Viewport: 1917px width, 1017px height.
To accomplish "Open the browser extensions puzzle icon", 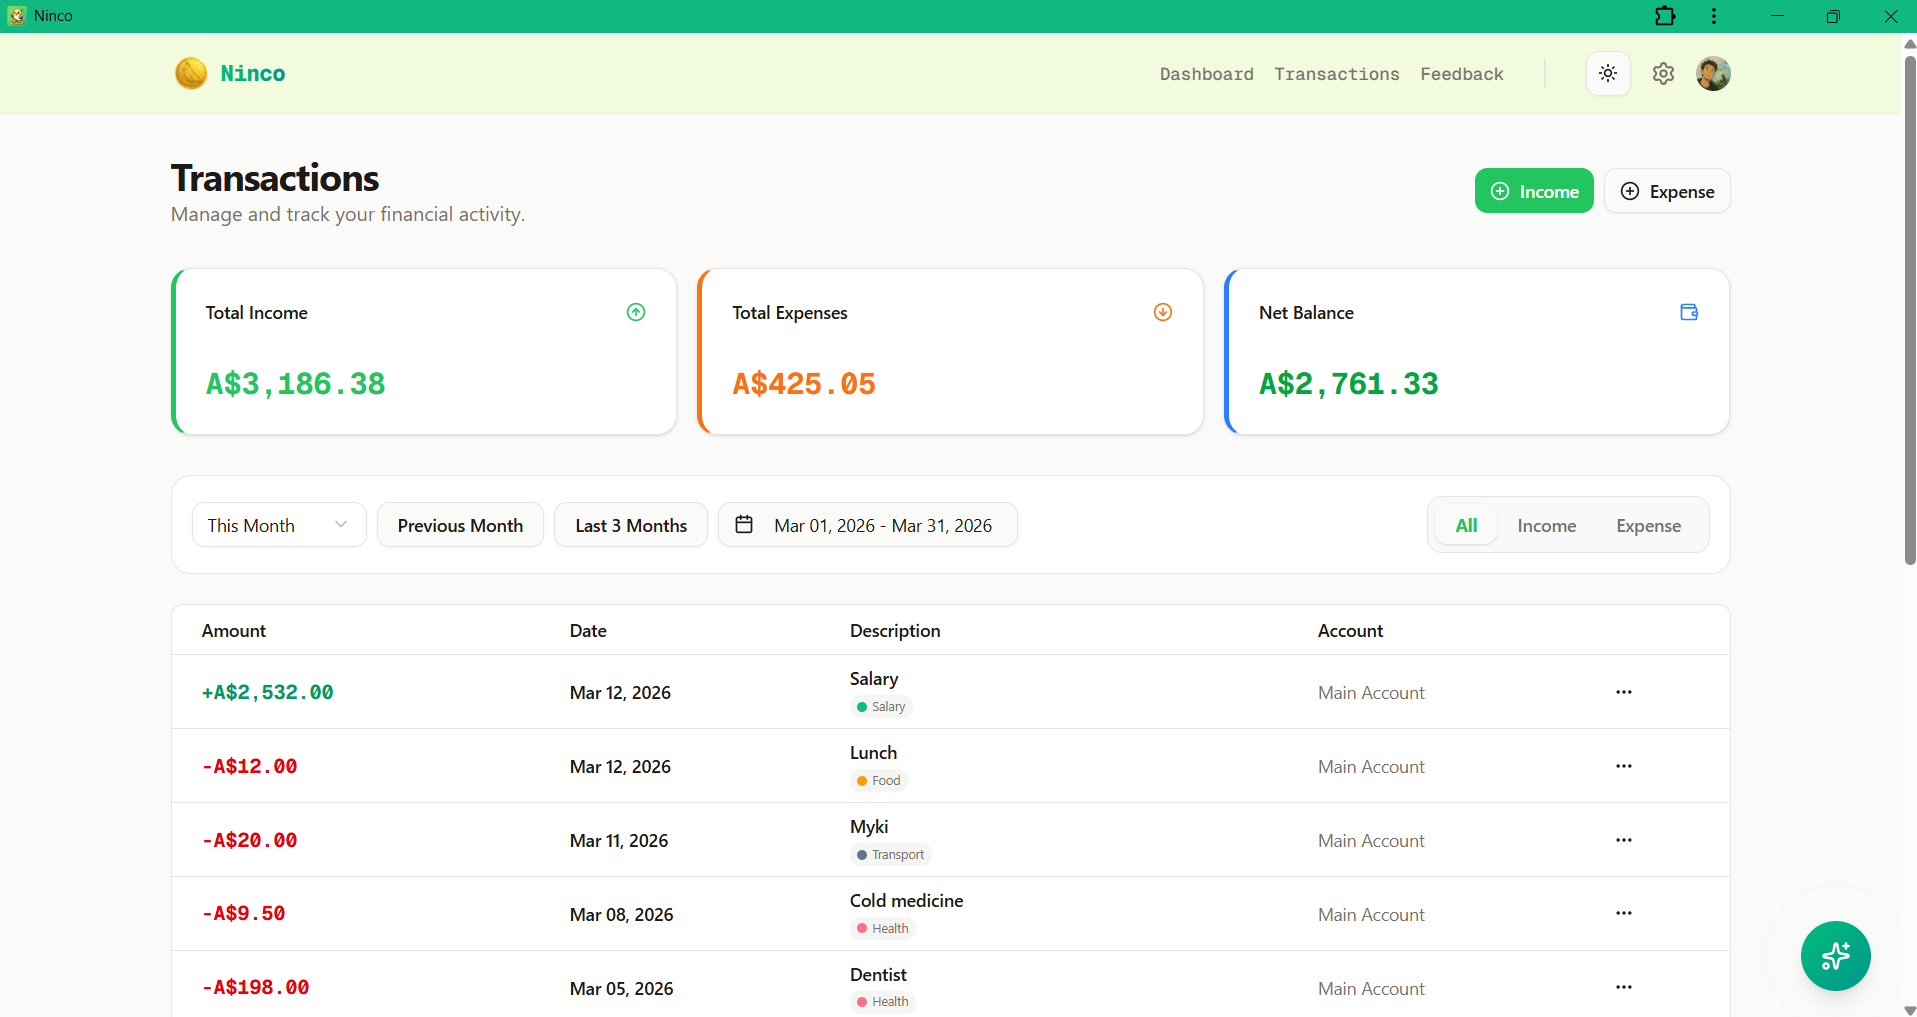I will (1665, 16).
